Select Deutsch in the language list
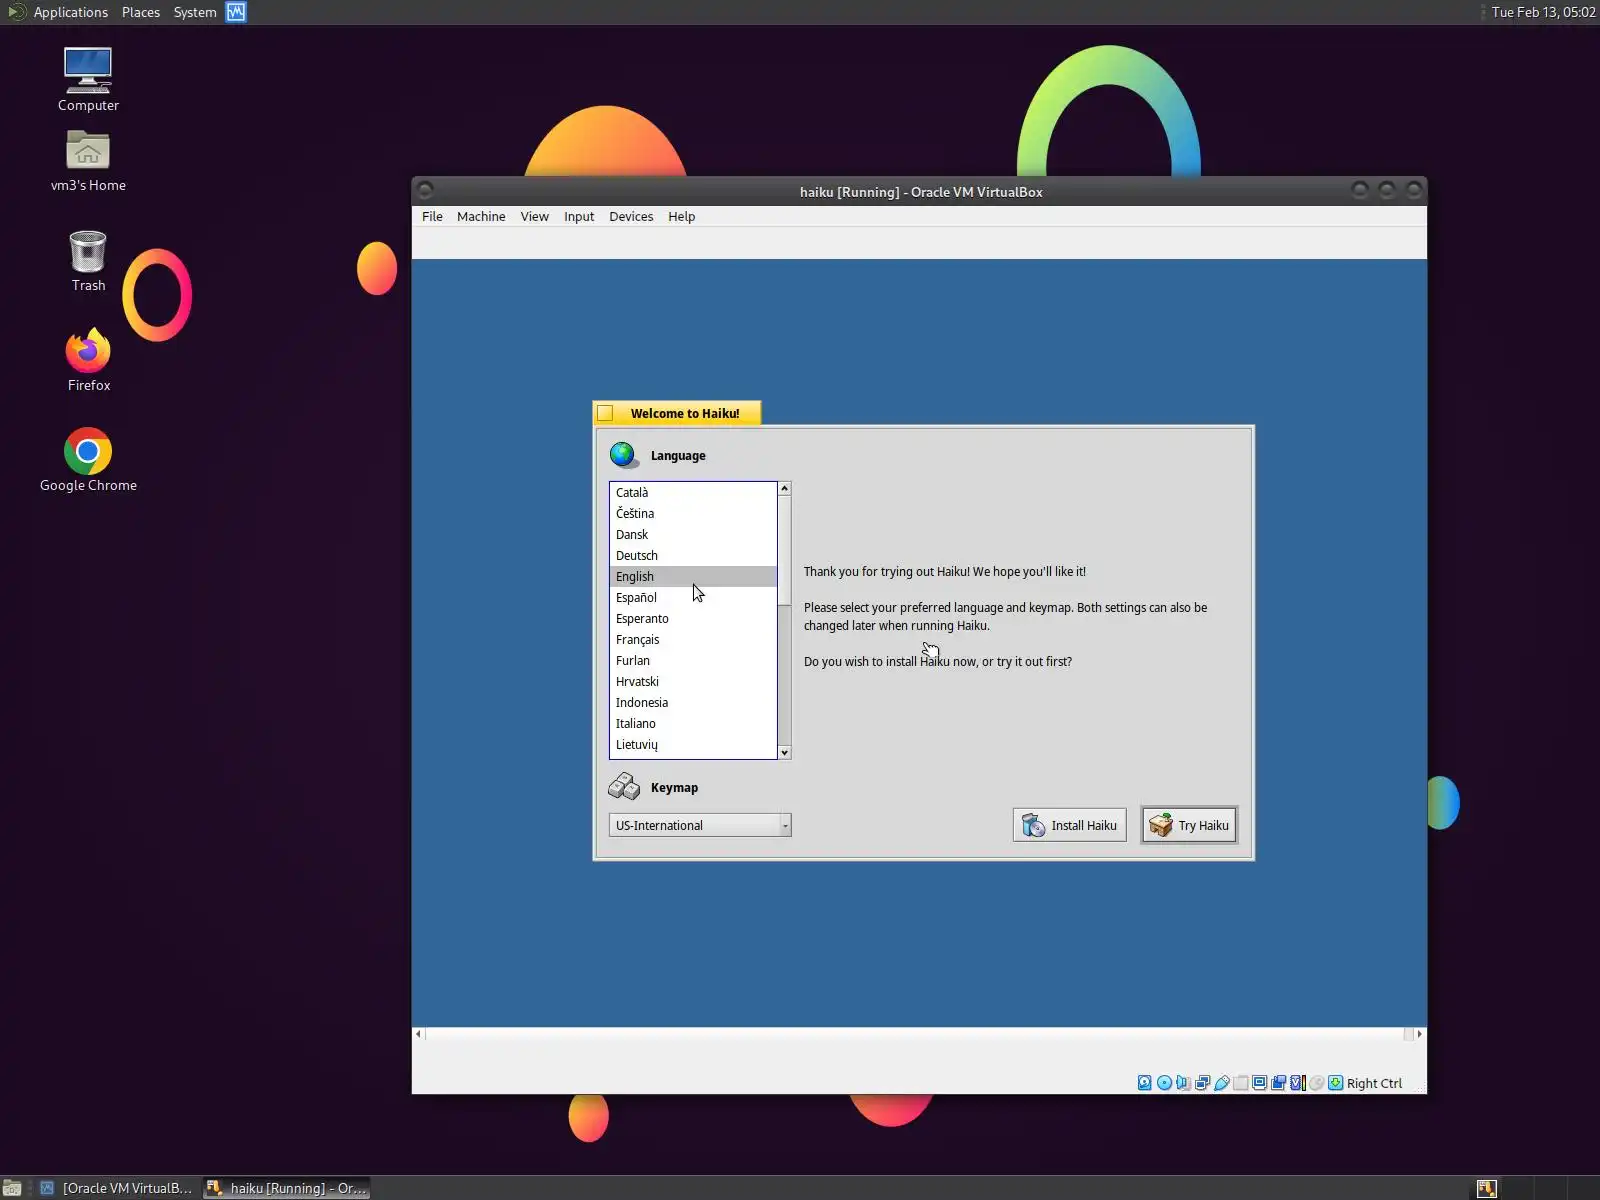 pos(693,555)
